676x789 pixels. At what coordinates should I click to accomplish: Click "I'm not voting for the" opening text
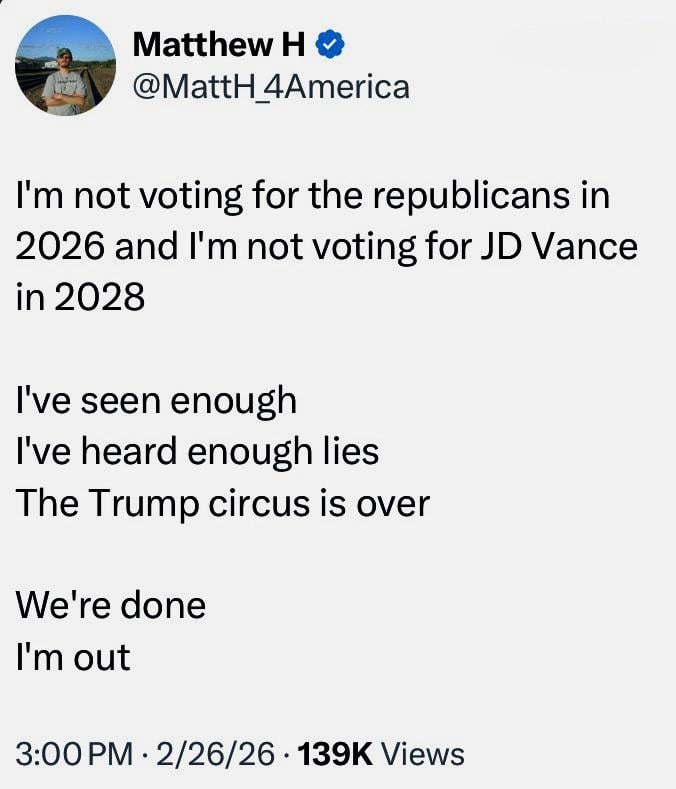coord(180,194)
